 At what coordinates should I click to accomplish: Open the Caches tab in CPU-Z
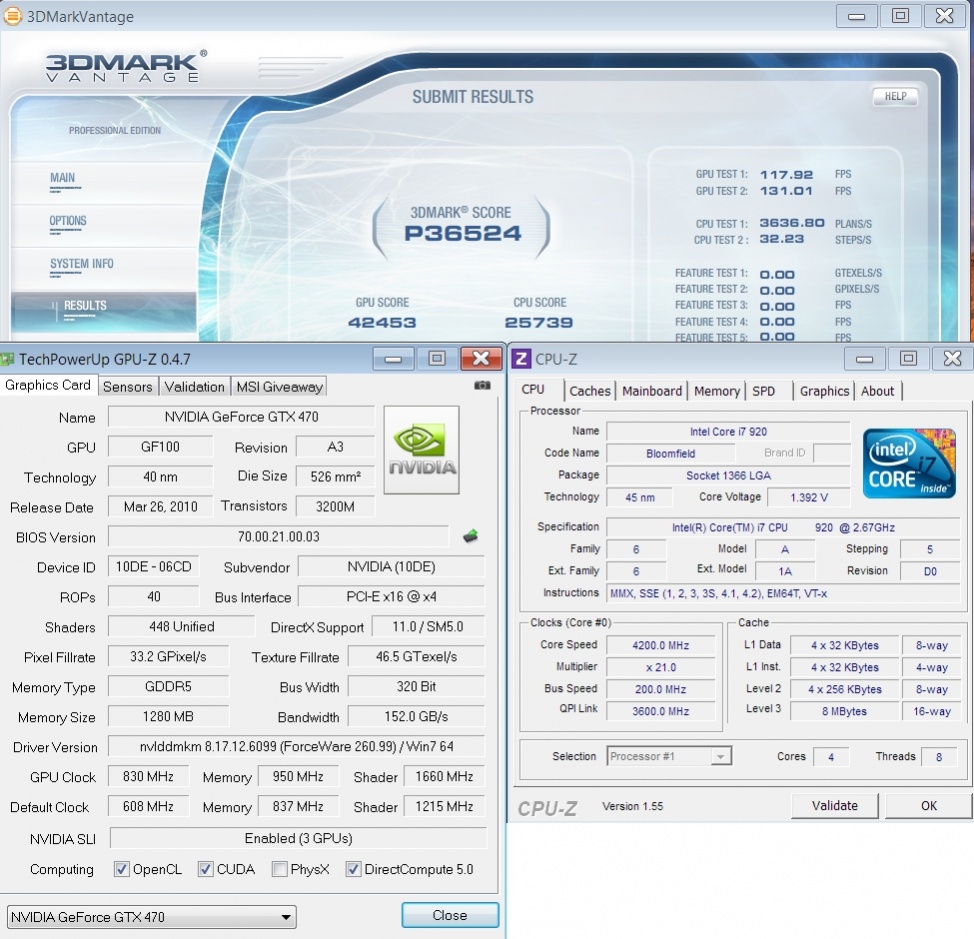(589, 391)
